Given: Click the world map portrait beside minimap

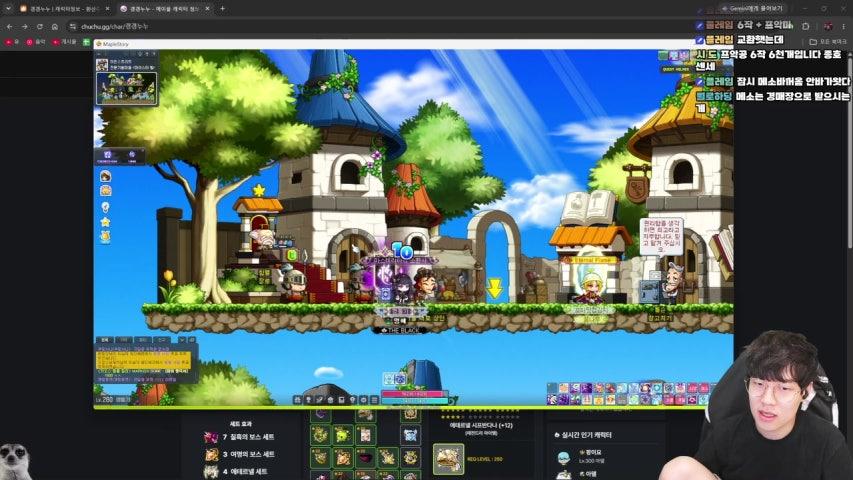Looking at the screenshot, I should [102, 65].
